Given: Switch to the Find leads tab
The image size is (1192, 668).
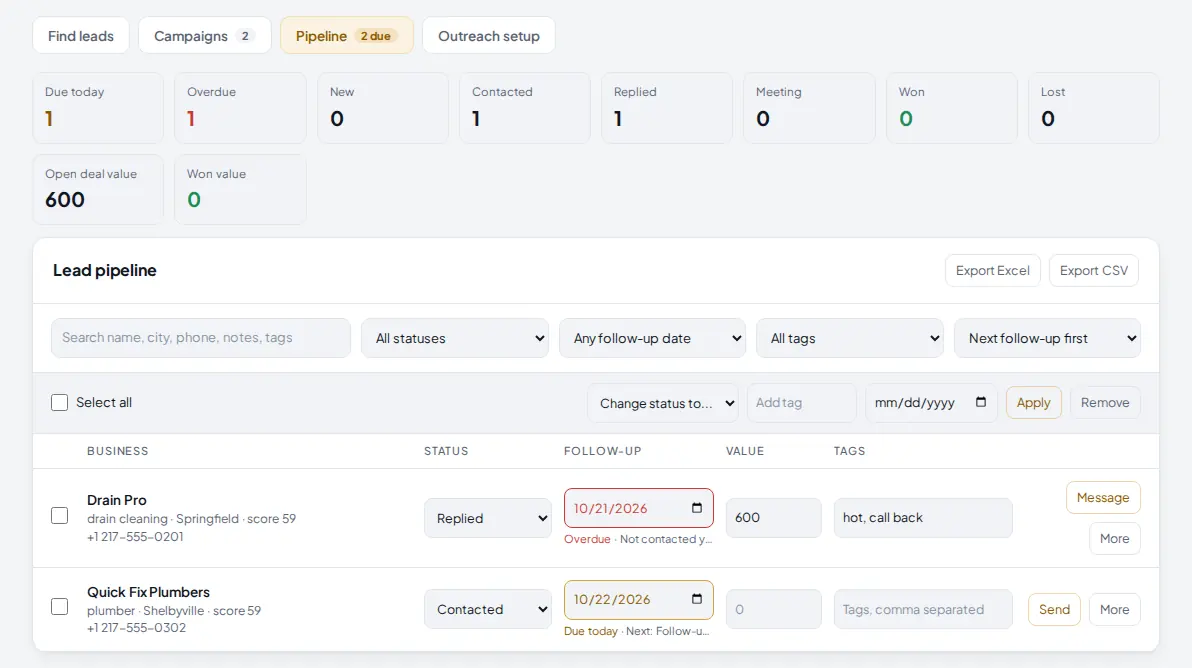Looking at the screenshot, I should [81, 36].
